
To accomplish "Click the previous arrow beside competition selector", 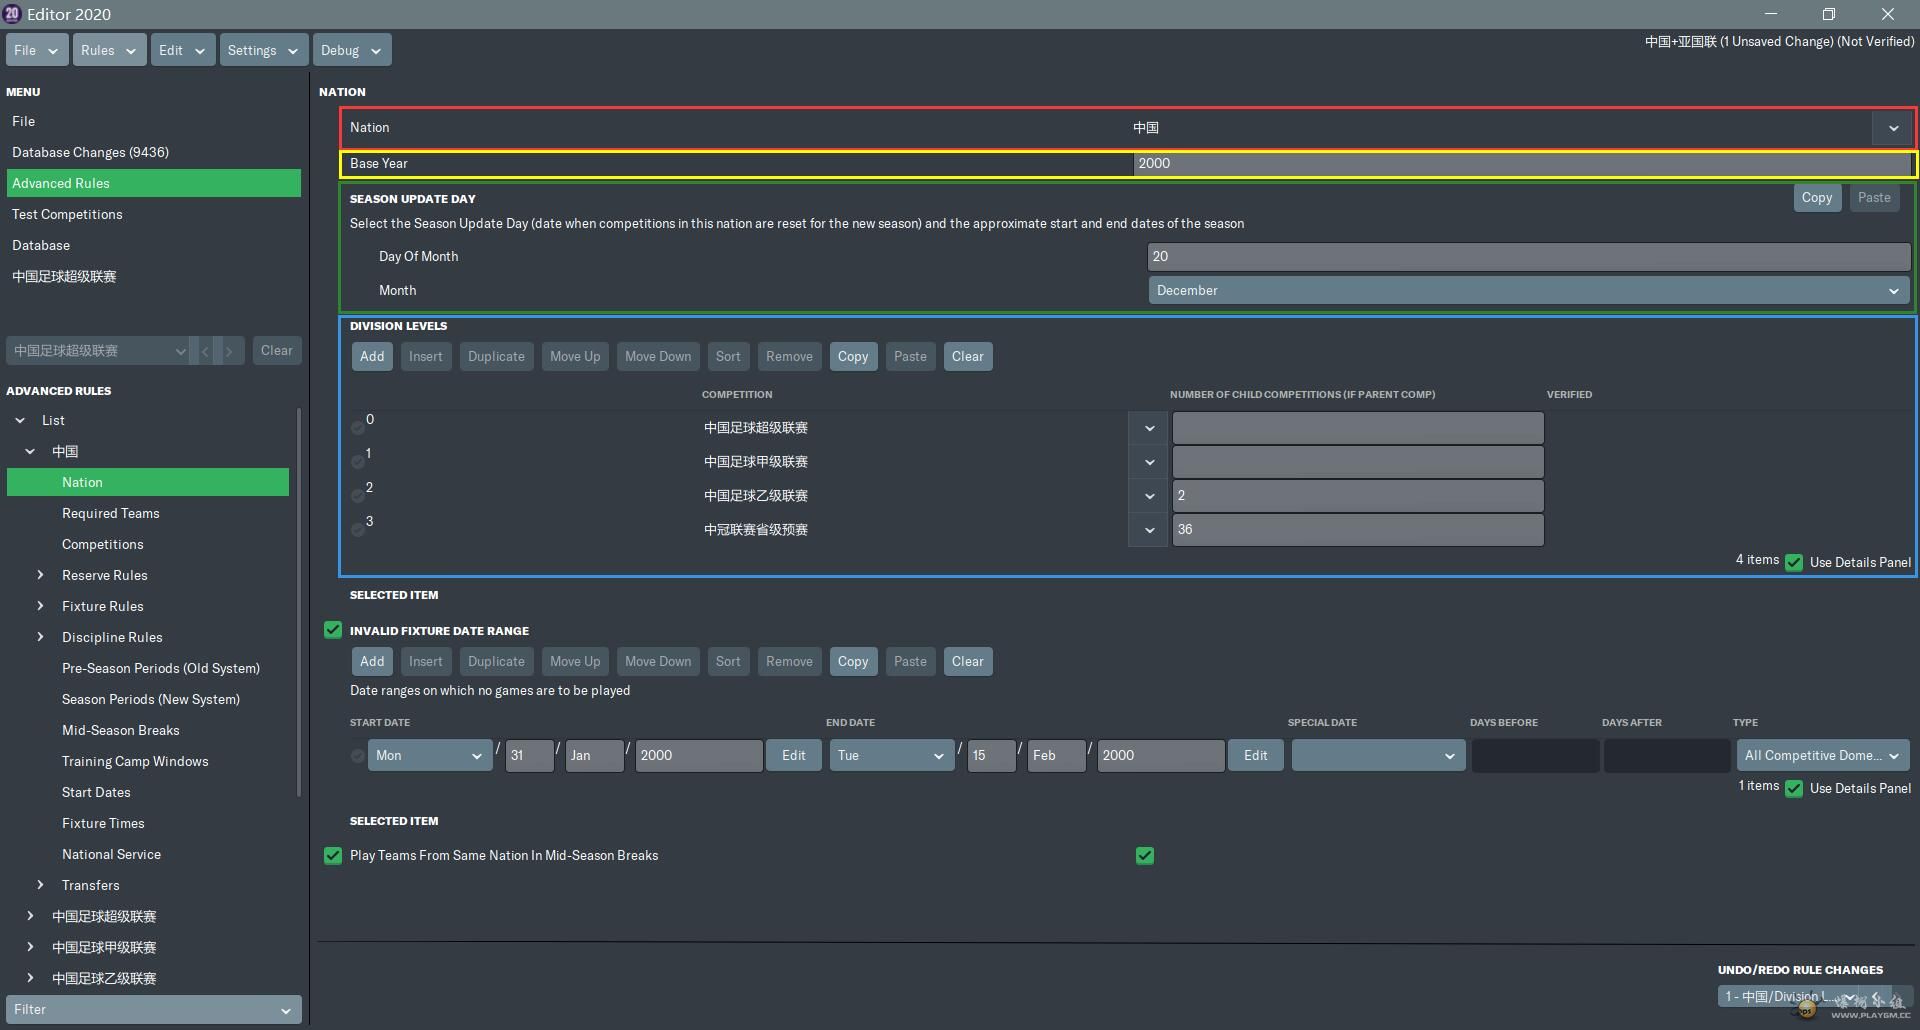I will [205, 351].
